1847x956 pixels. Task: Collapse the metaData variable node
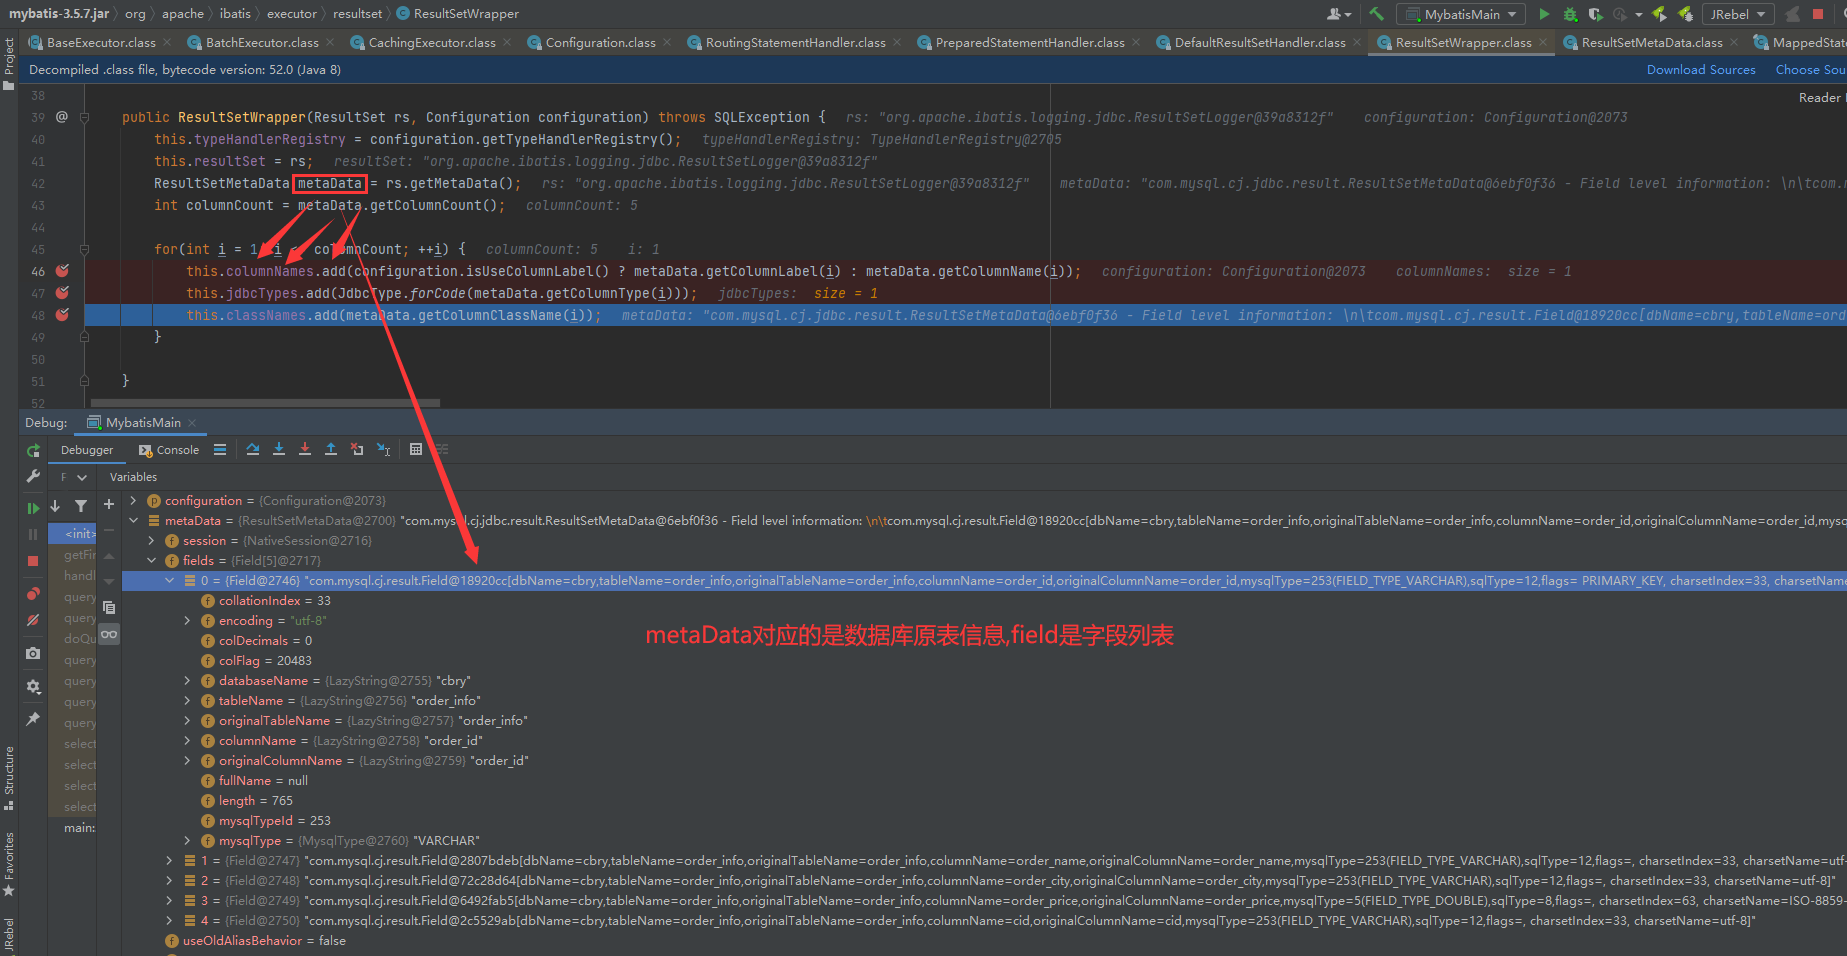pyautogui.click(x=134, y=521)
